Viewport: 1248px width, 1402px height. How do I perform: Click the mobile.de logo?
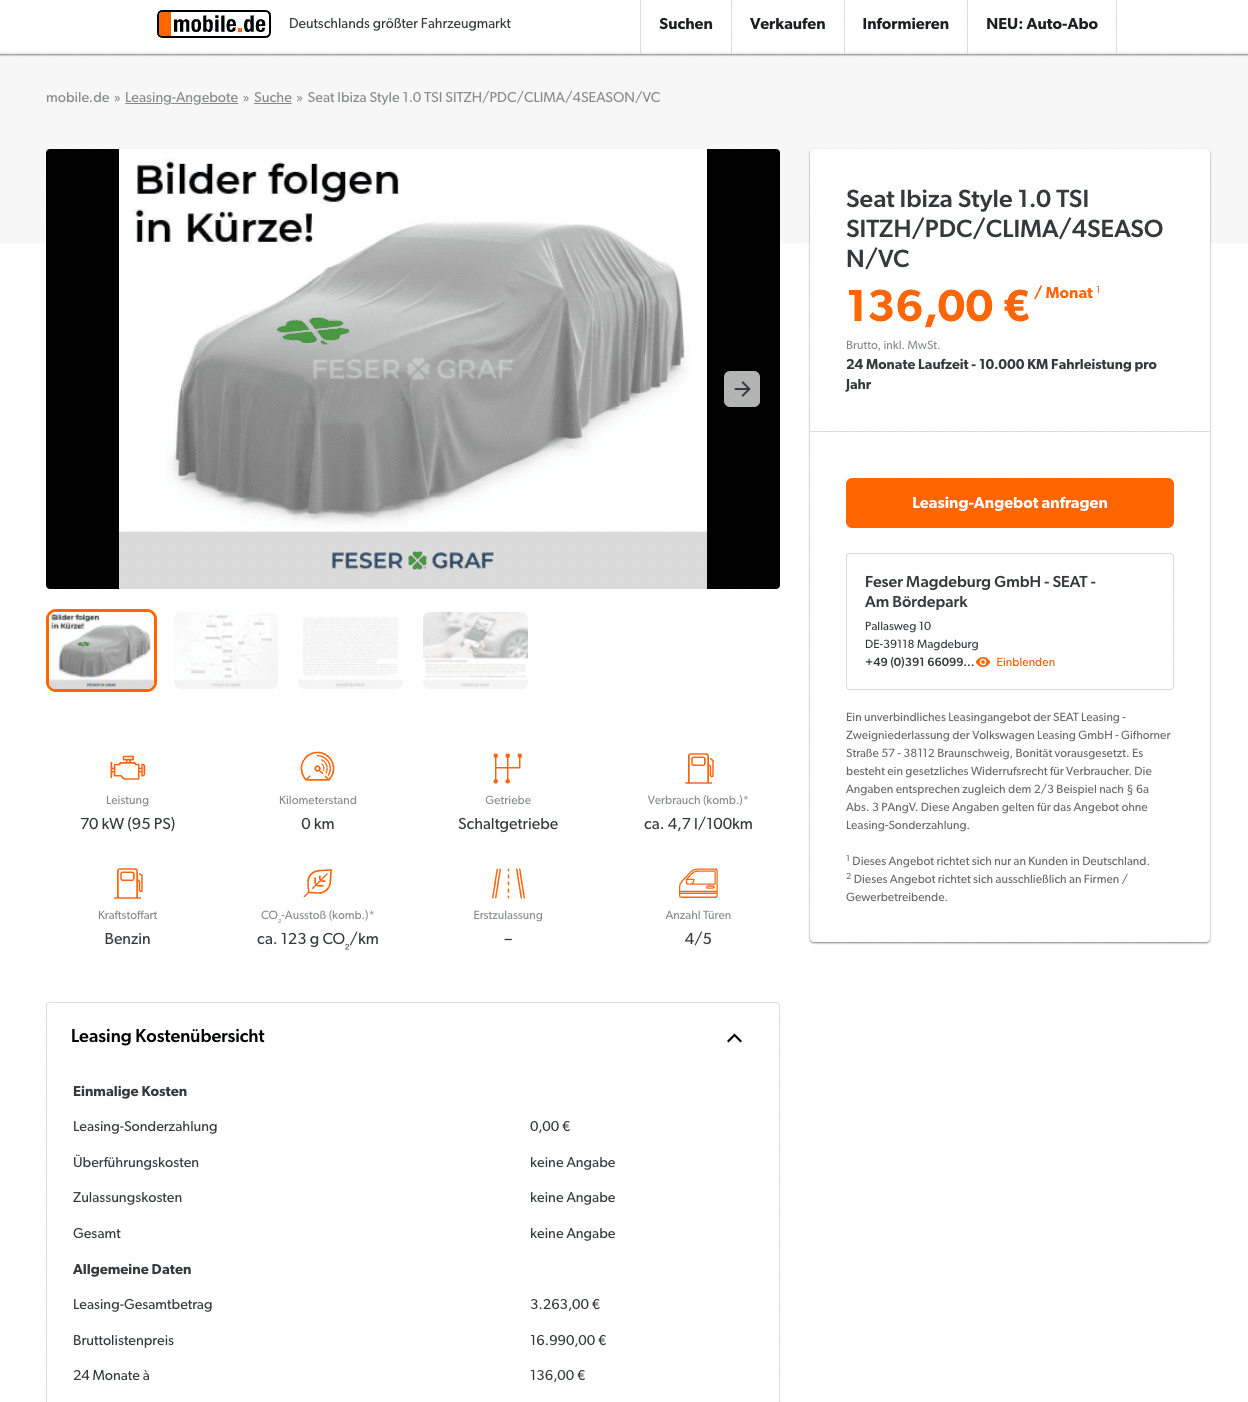pyautogui.click(x=214, y=23)
